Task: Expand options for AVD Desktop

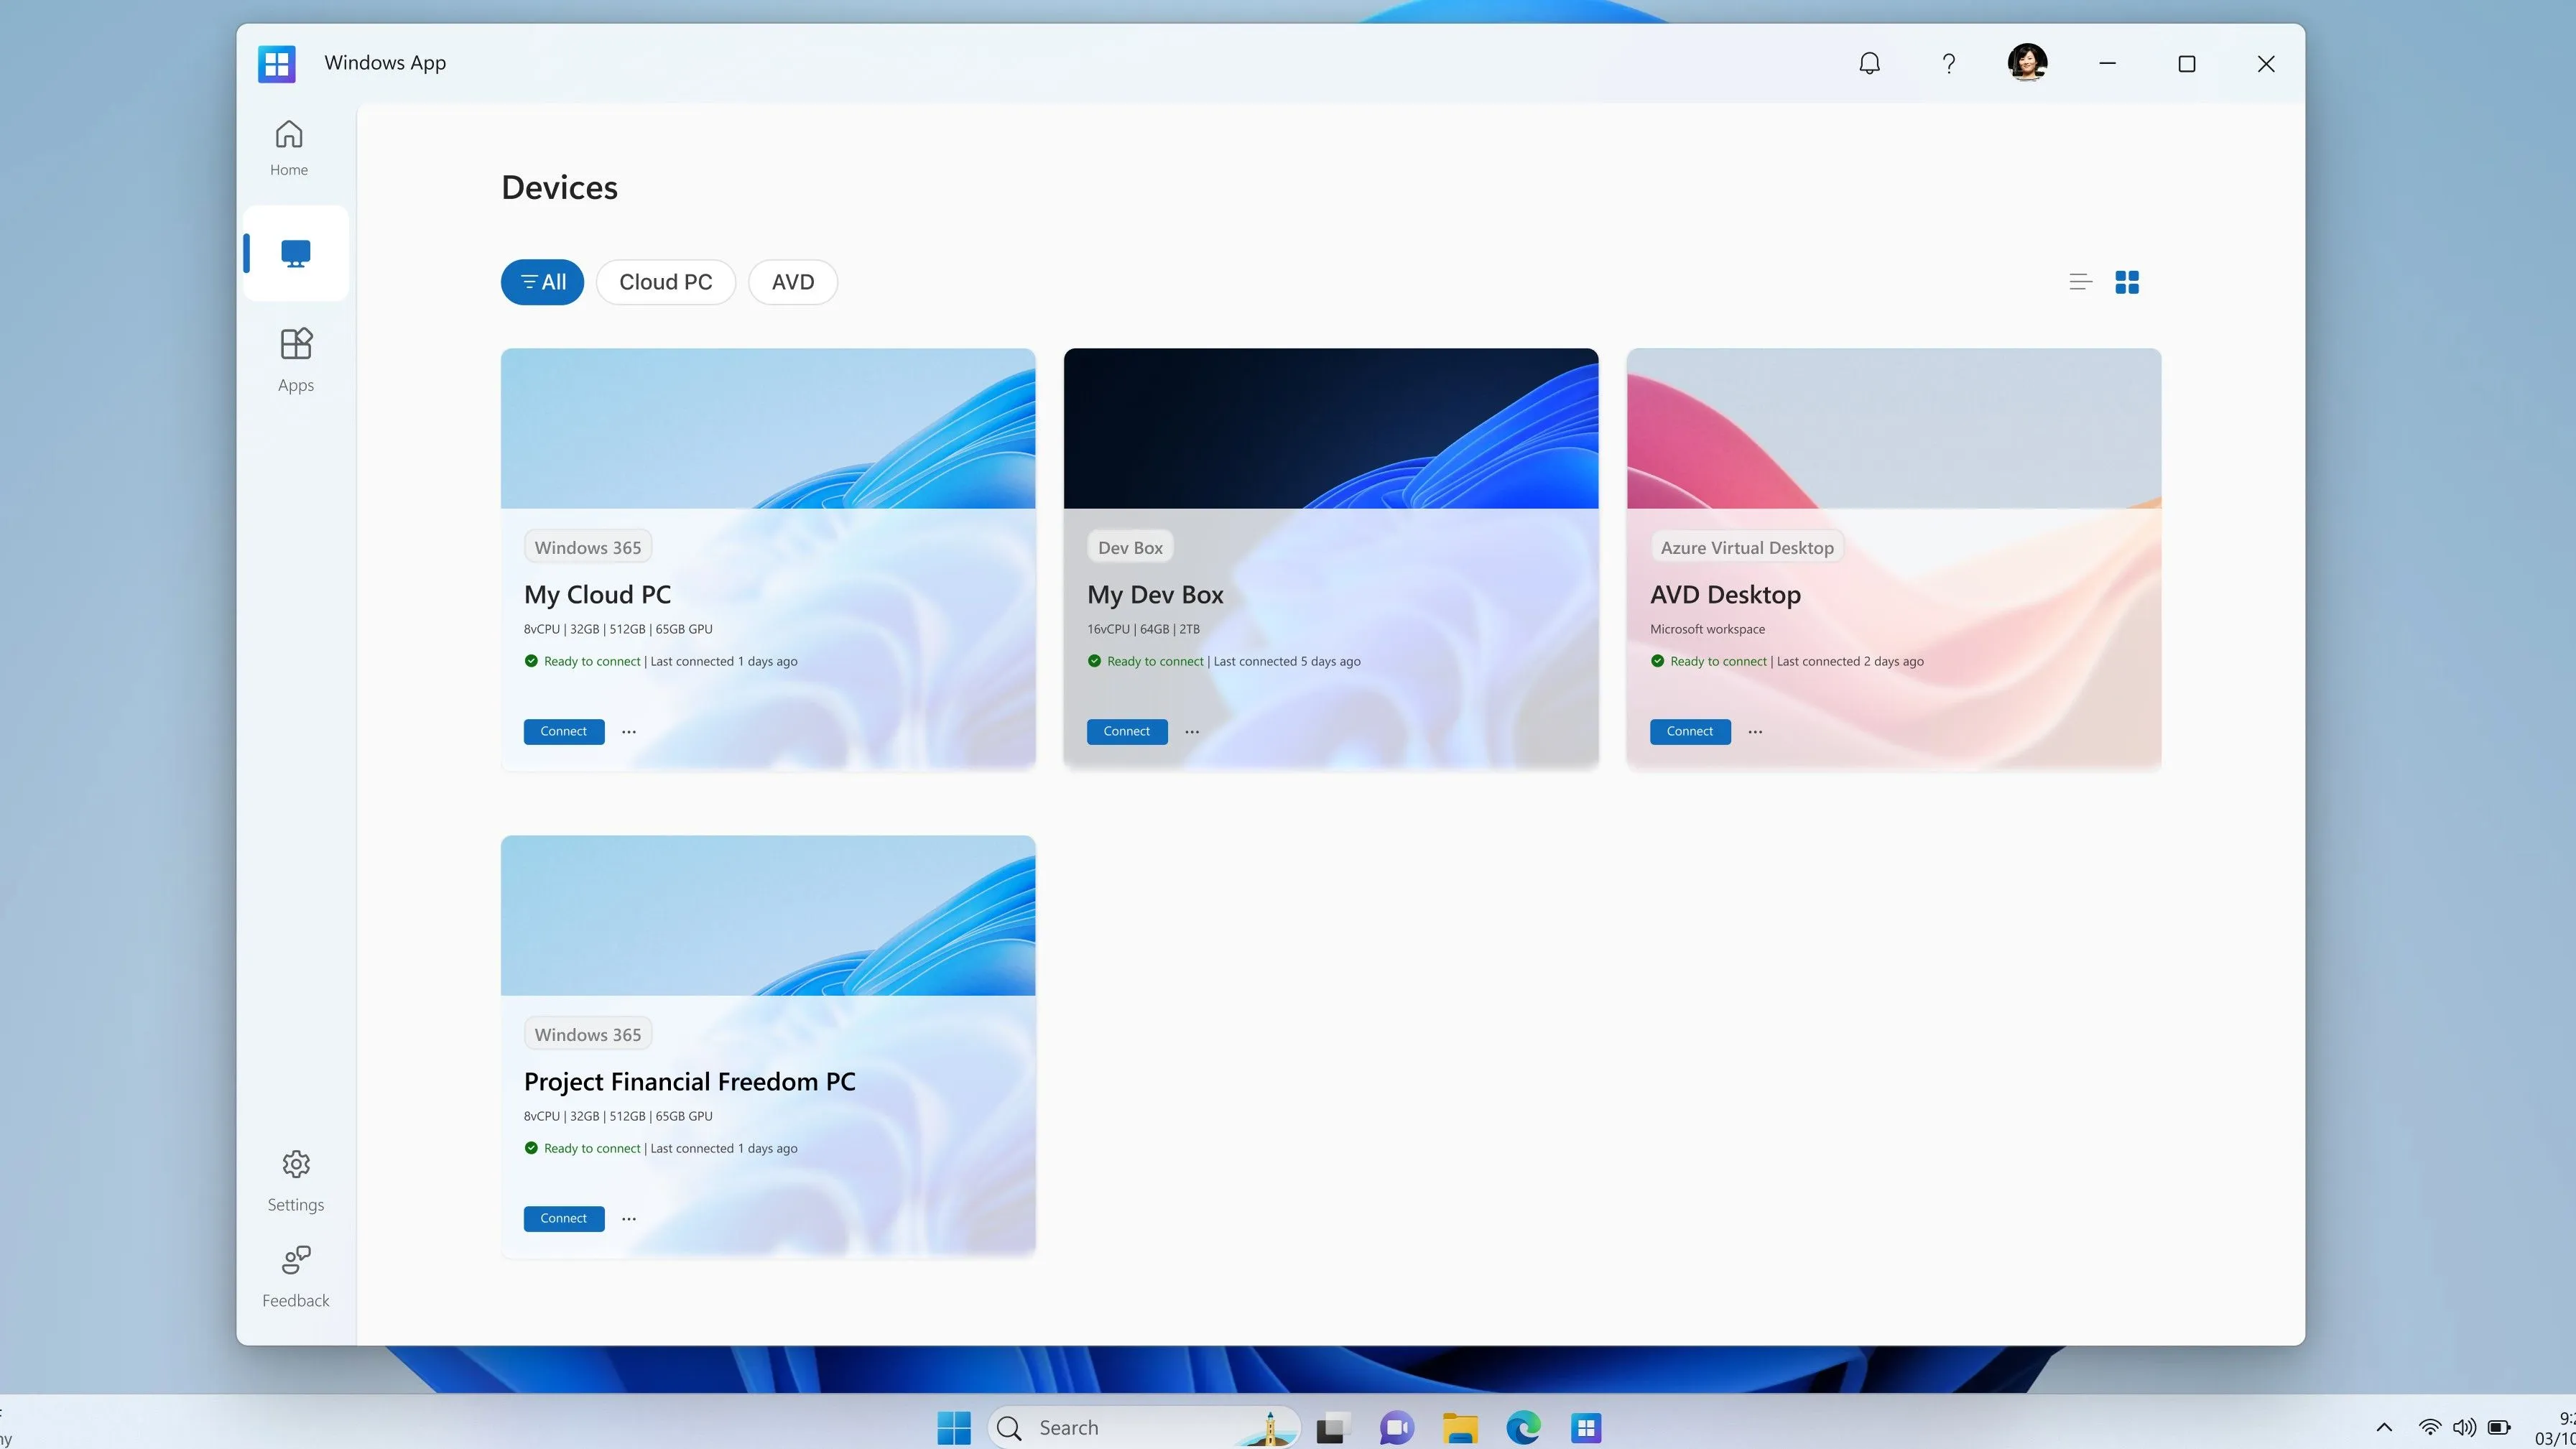Action: point(1755,731)
